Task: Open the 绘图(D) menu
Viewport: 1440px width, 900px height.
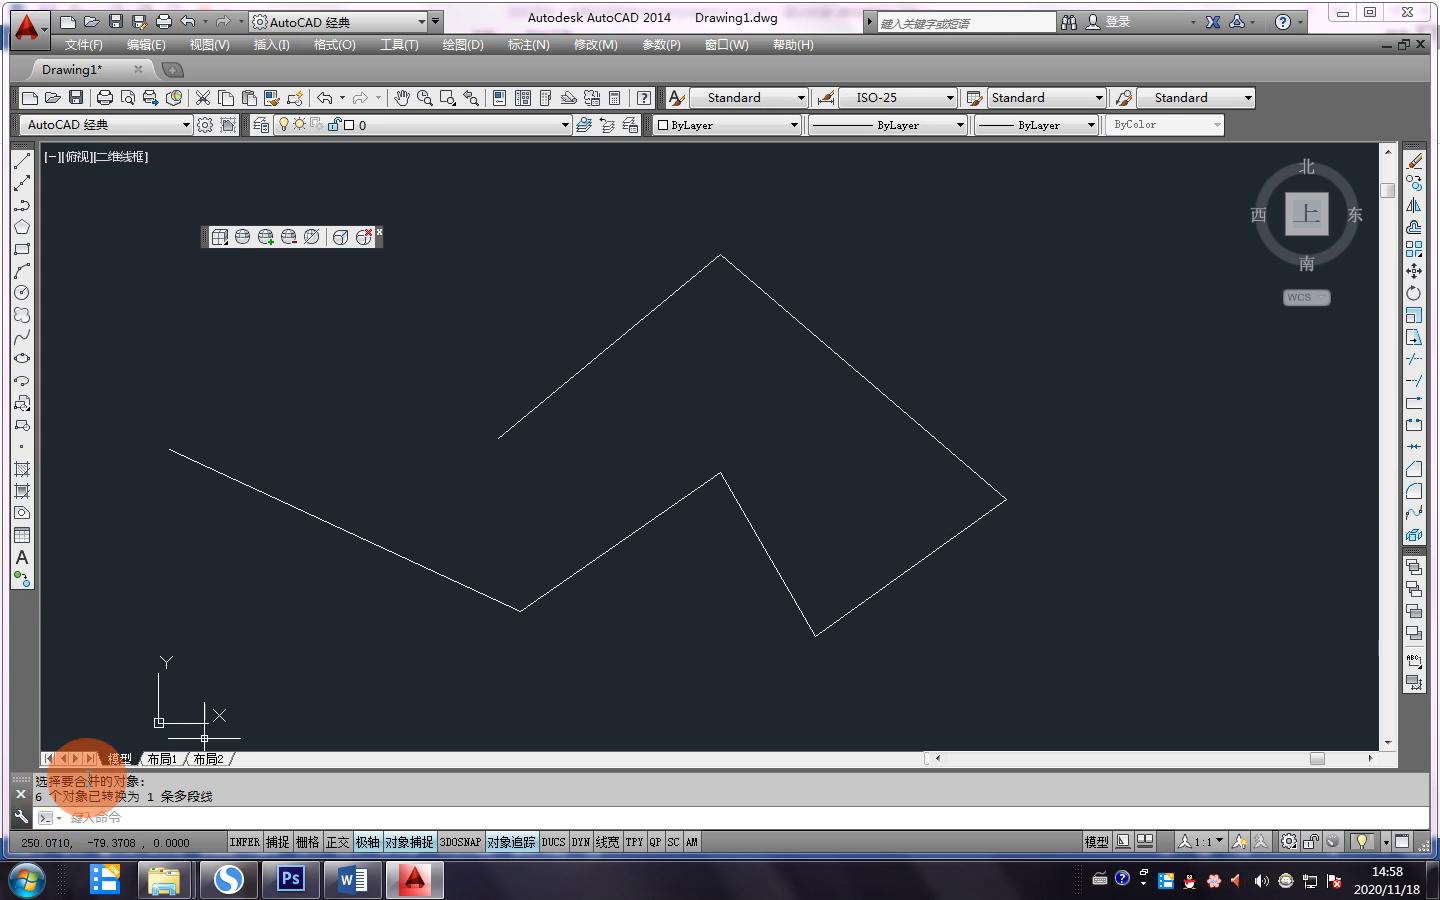Action: 462,45
